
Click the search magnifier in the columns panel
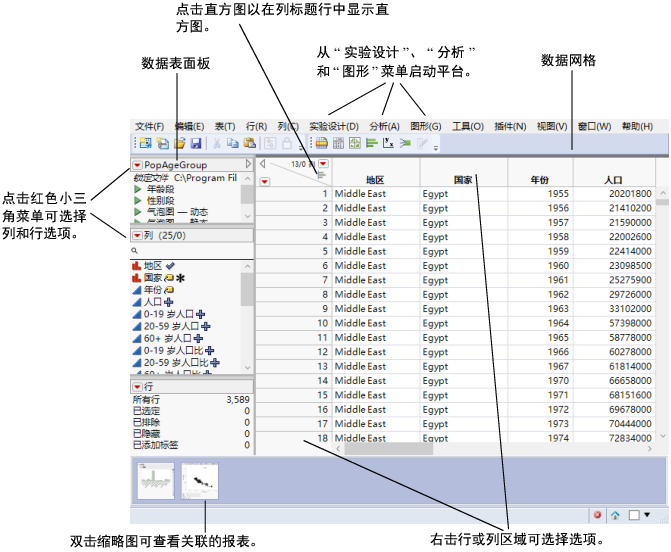(x=134, y=251)
